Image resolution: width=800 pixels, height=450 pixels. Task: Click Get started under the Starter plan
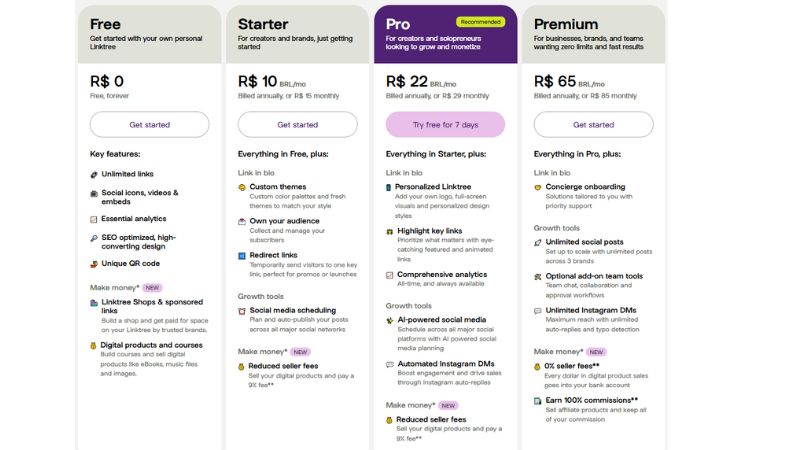coord(297,124)
